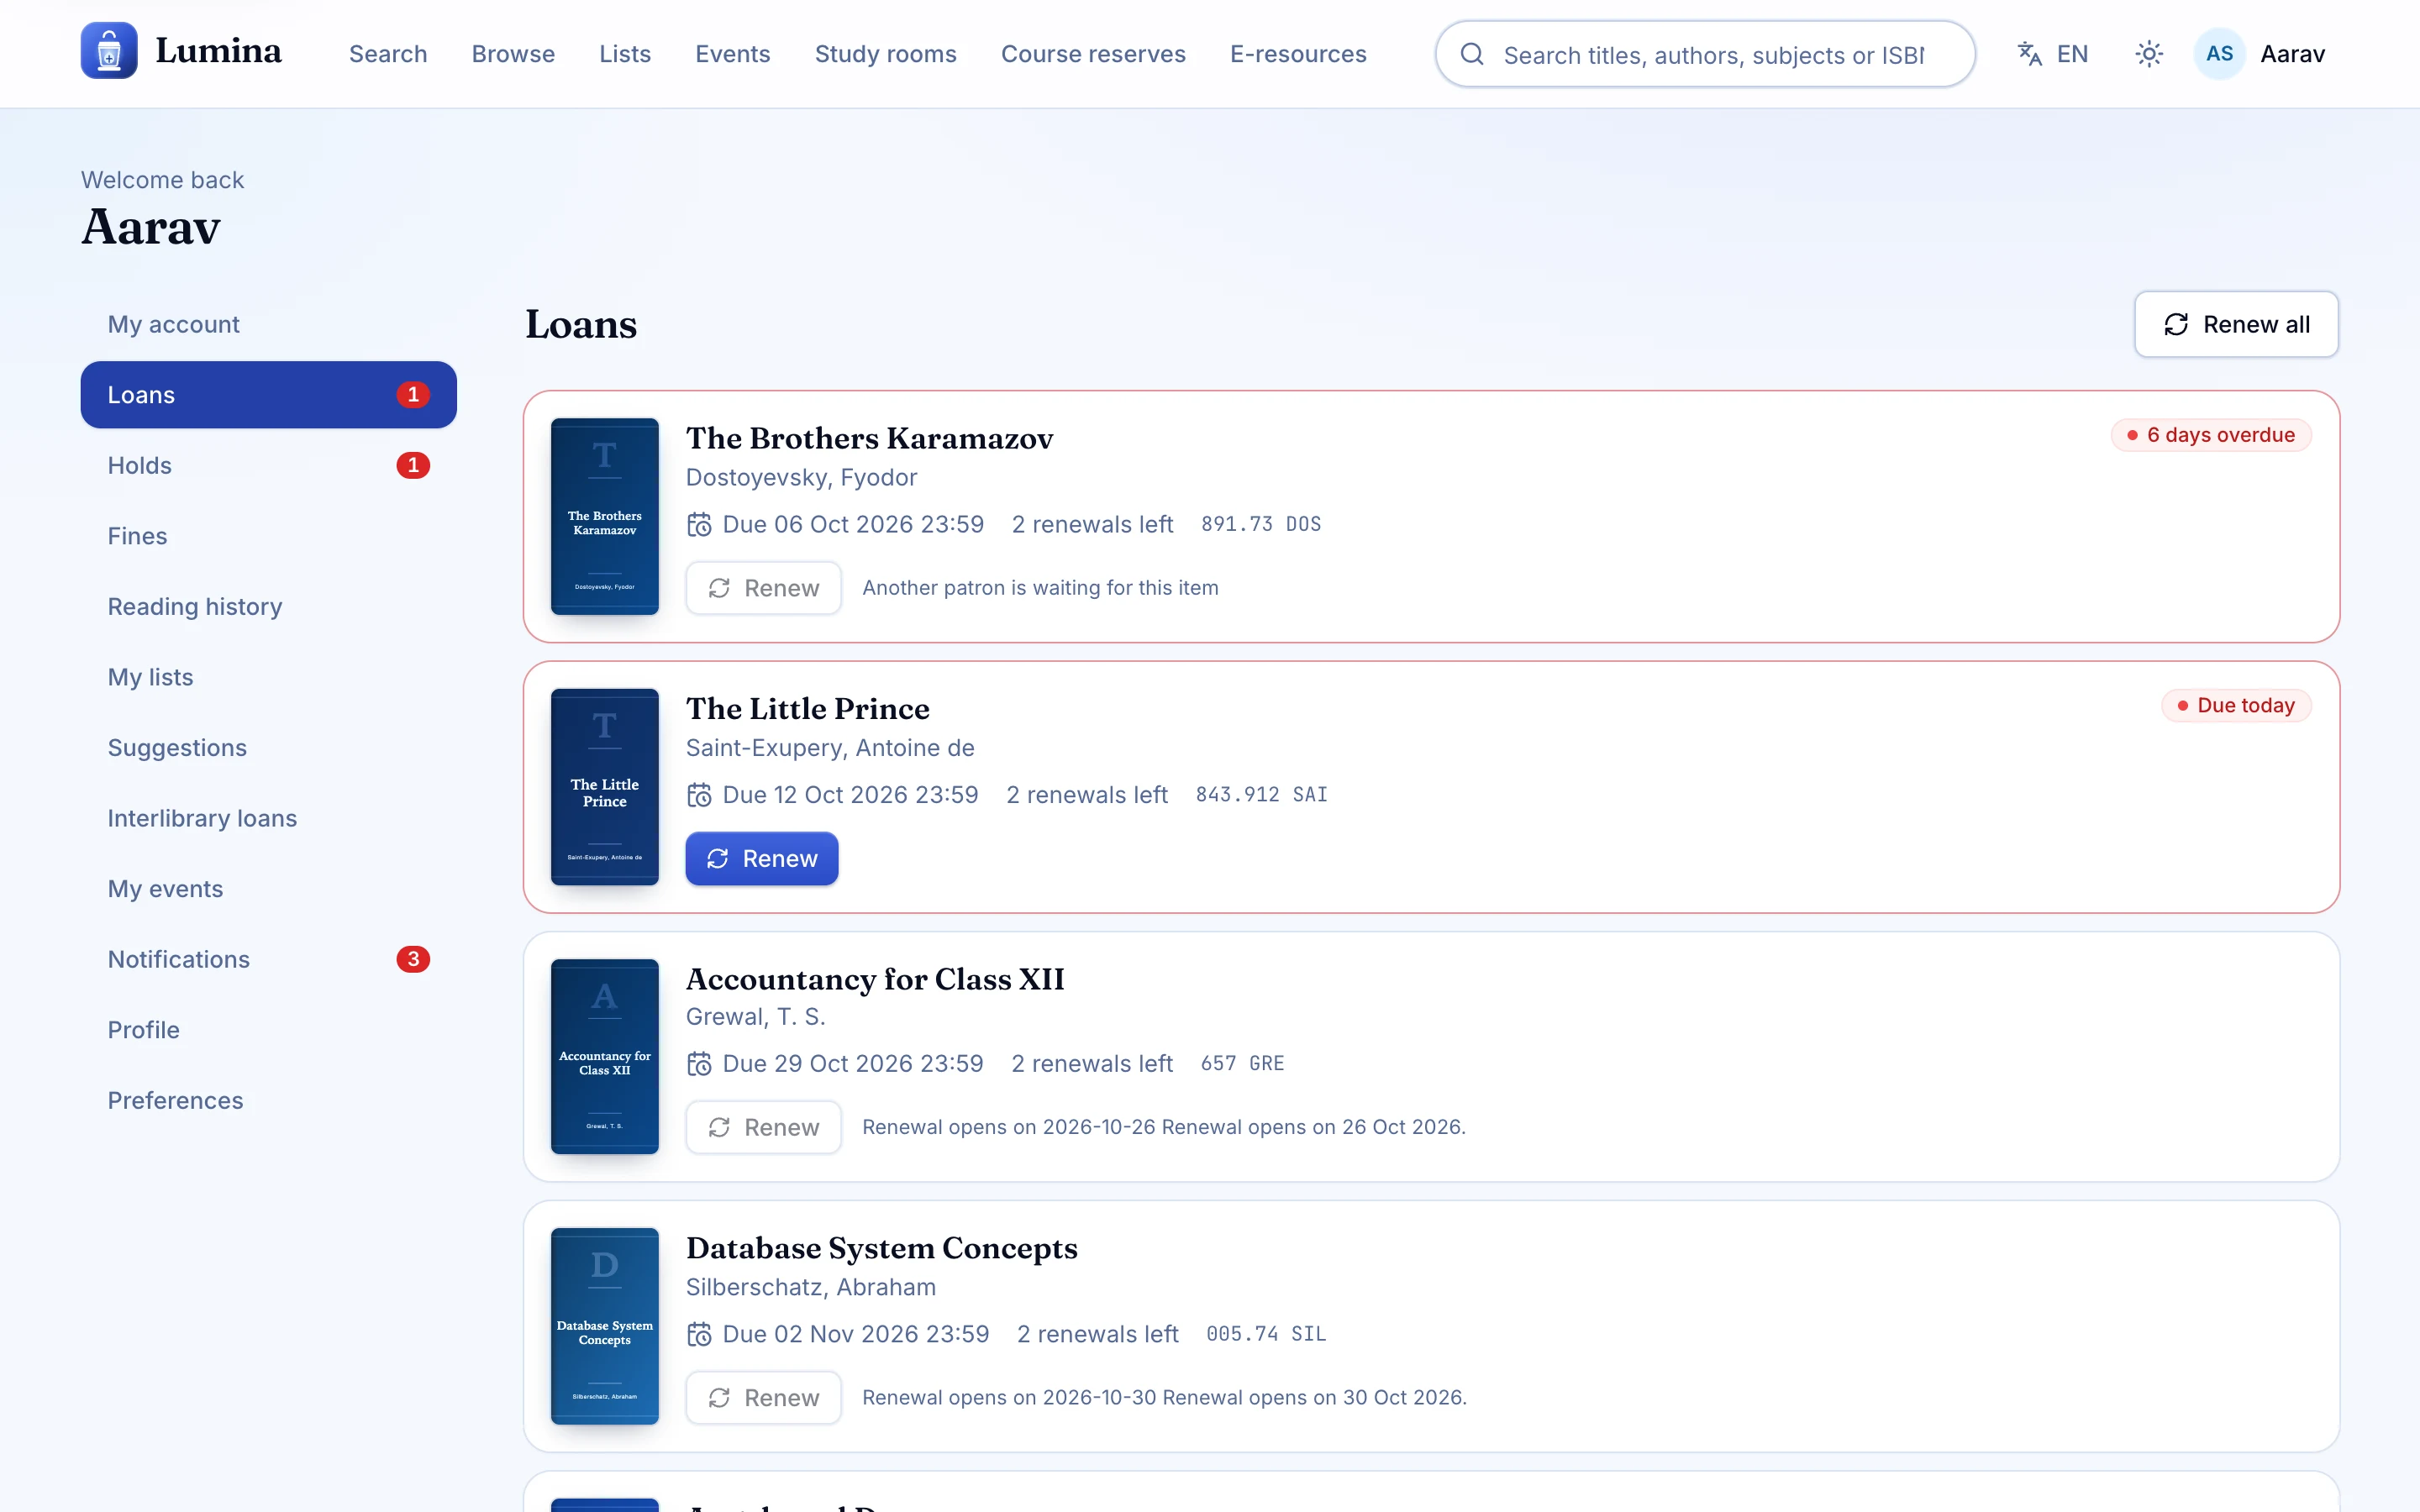2420x1512 pixels.
Task: Toggle the light/dark theme sun icon
Action: click(x=2149, y=54)
